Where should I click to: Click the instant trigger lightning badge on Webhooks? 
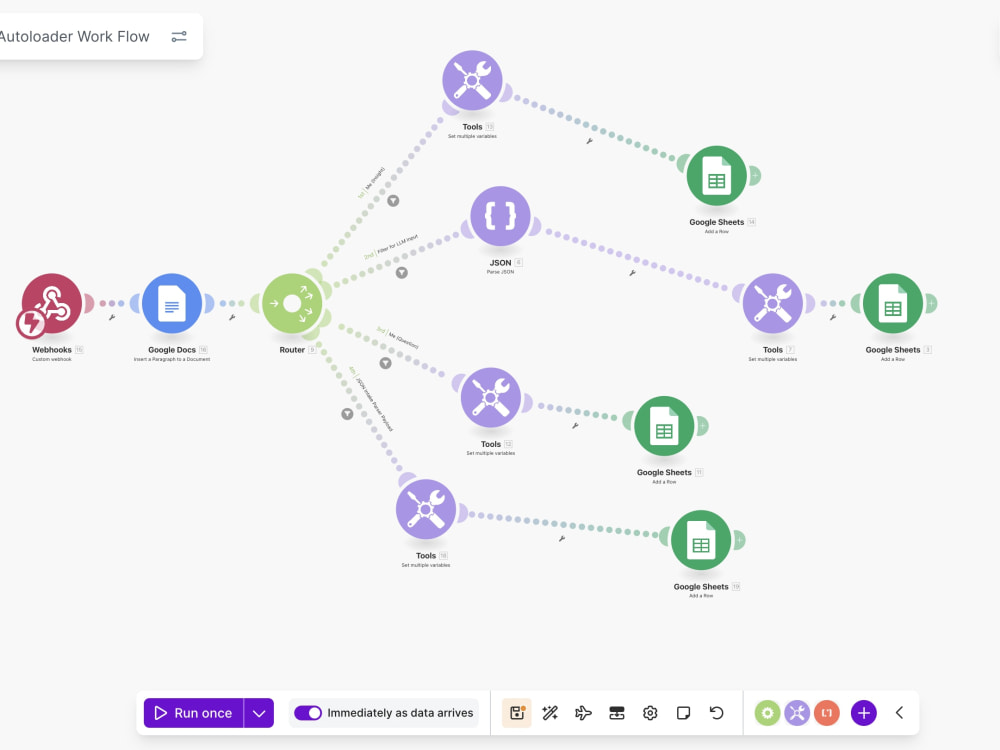click(30, 323)
